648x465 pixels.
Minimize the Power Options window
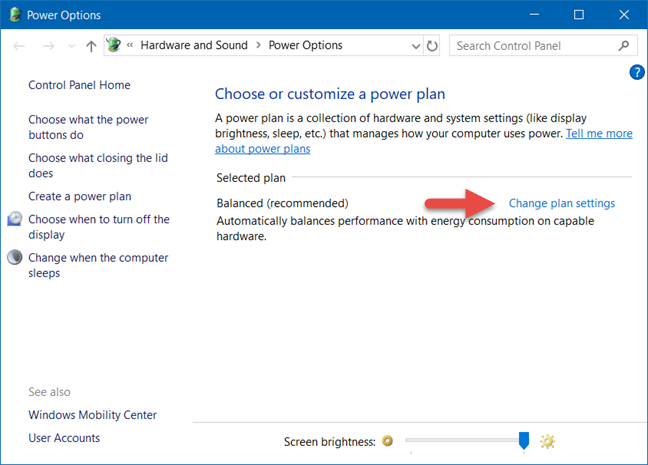pos(534,15)
